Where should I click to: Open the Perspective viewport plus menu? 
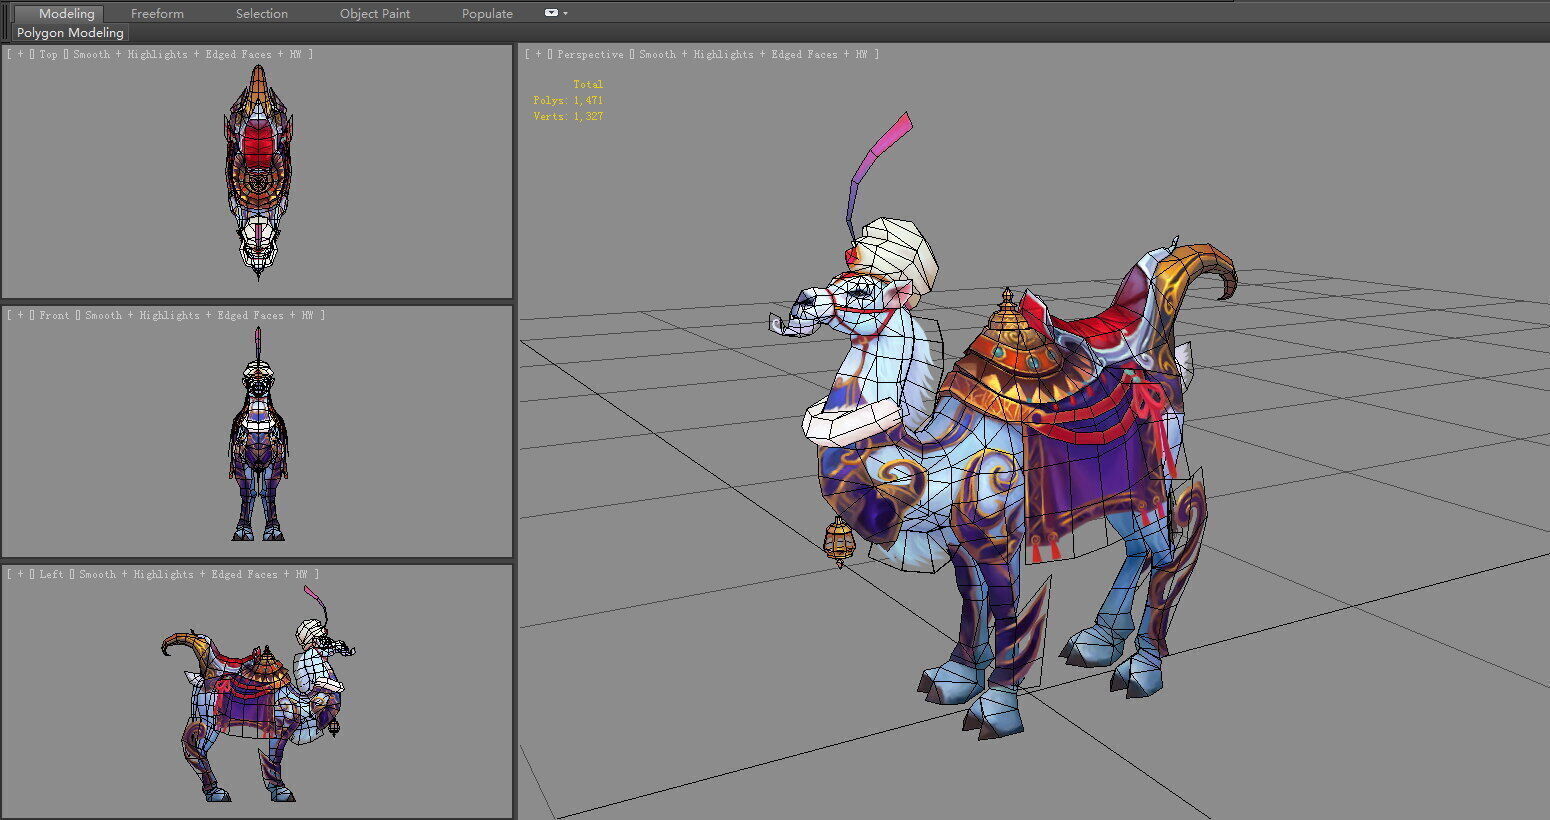click(538, 54)
